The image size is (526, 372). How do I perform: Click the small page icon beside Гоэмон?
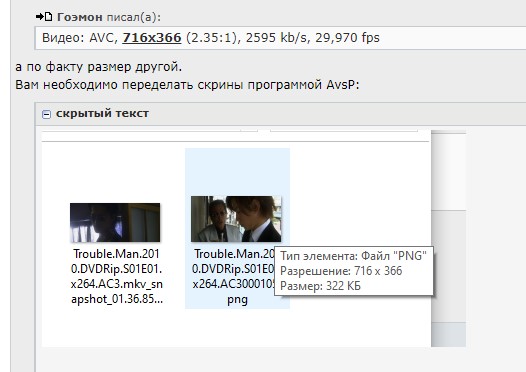point(49,16)
